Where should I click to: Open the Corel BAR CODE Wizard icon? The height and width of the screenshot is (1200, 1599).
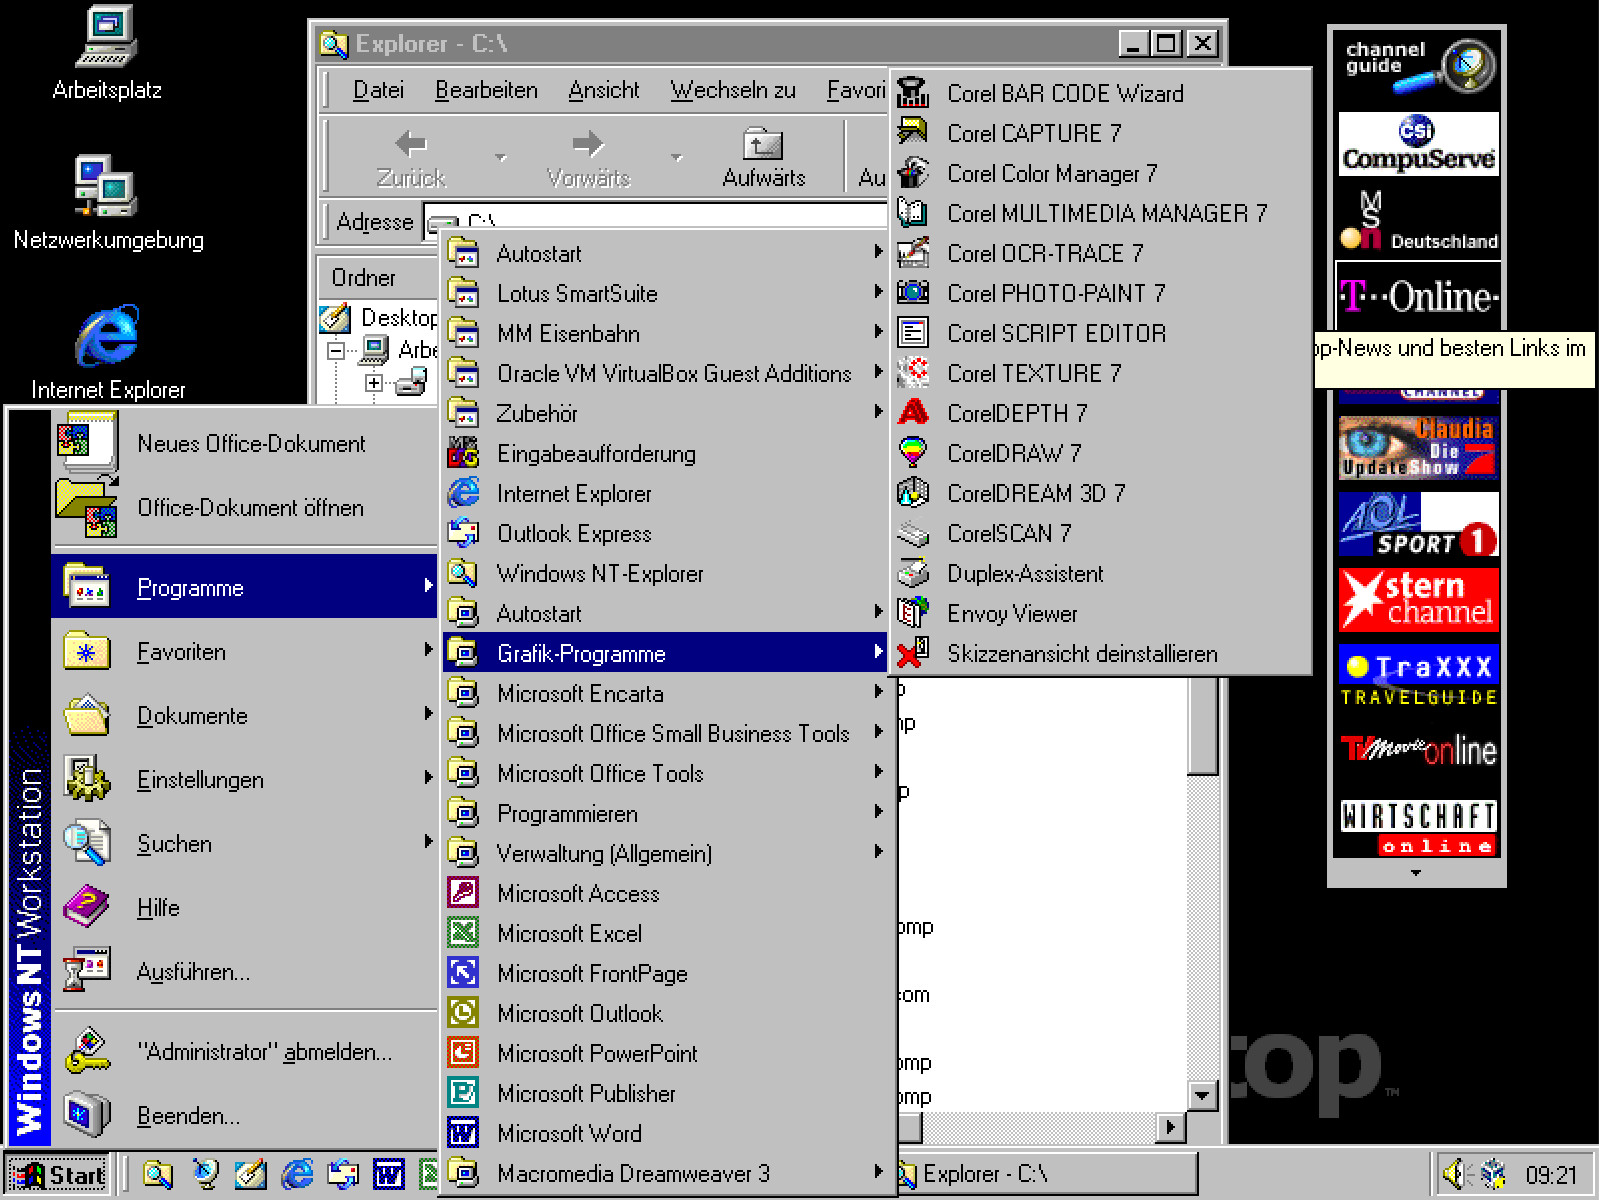912,93
